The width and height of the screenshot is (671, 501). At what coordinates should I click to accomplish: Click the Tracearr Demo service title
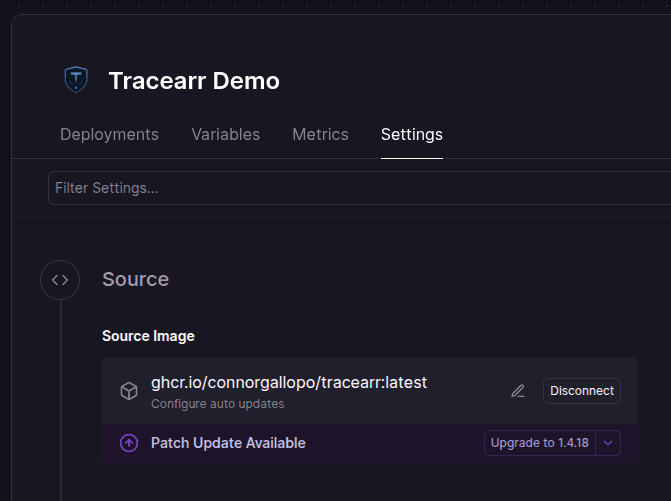(194, 80)
